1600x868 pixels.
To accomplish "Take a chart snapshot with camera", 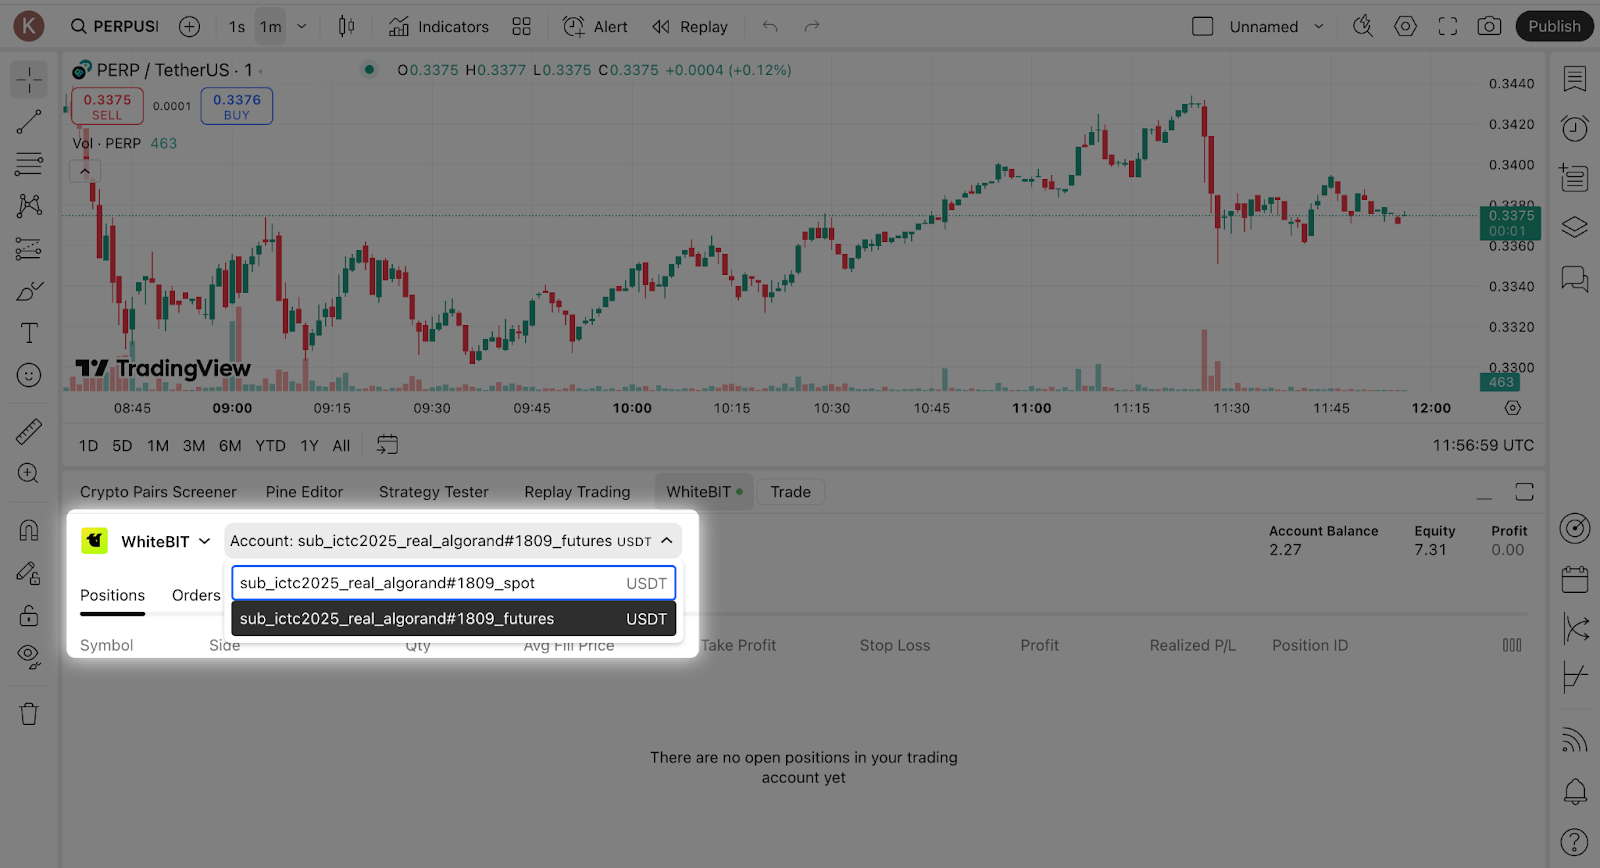I will tap(1490, 27).
